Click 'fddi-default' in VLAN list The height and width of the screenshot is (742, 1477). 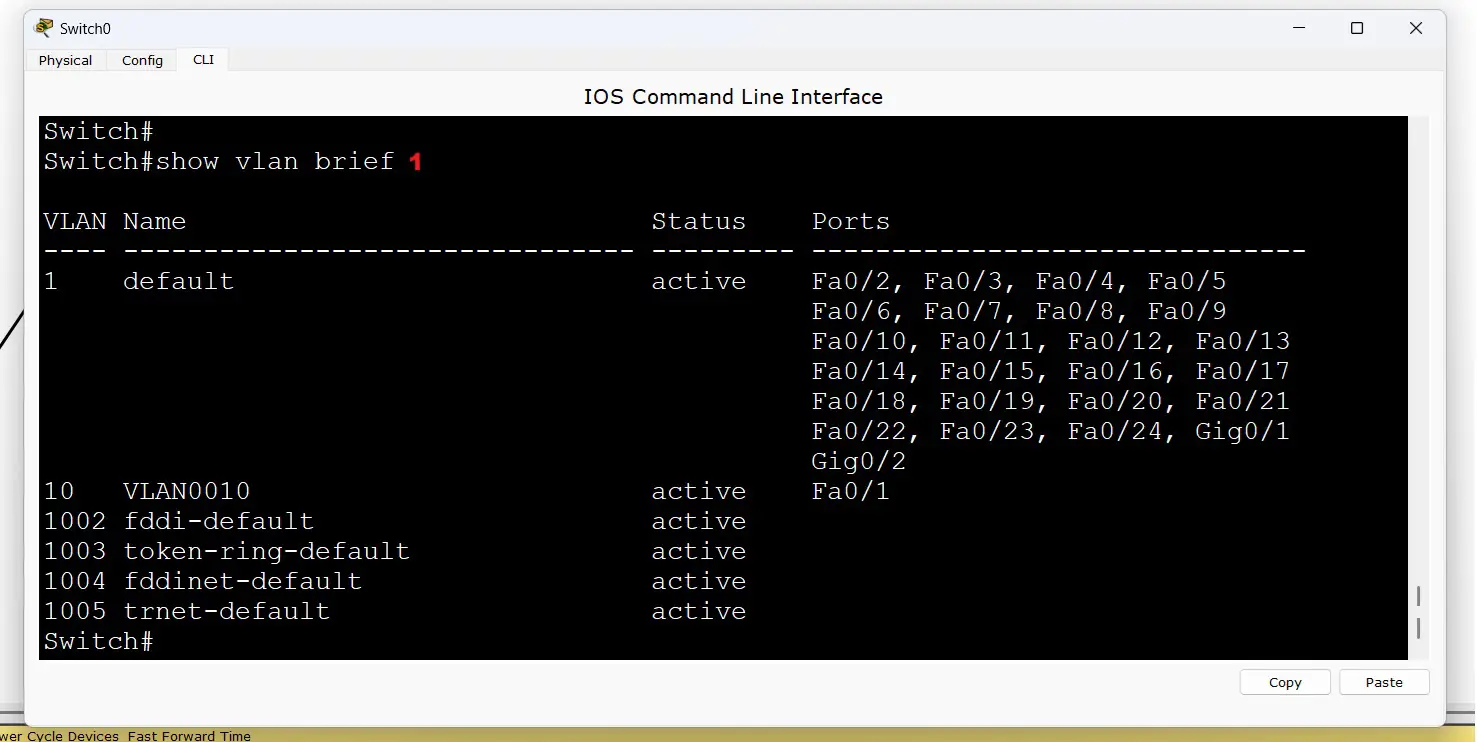(218, 521)
